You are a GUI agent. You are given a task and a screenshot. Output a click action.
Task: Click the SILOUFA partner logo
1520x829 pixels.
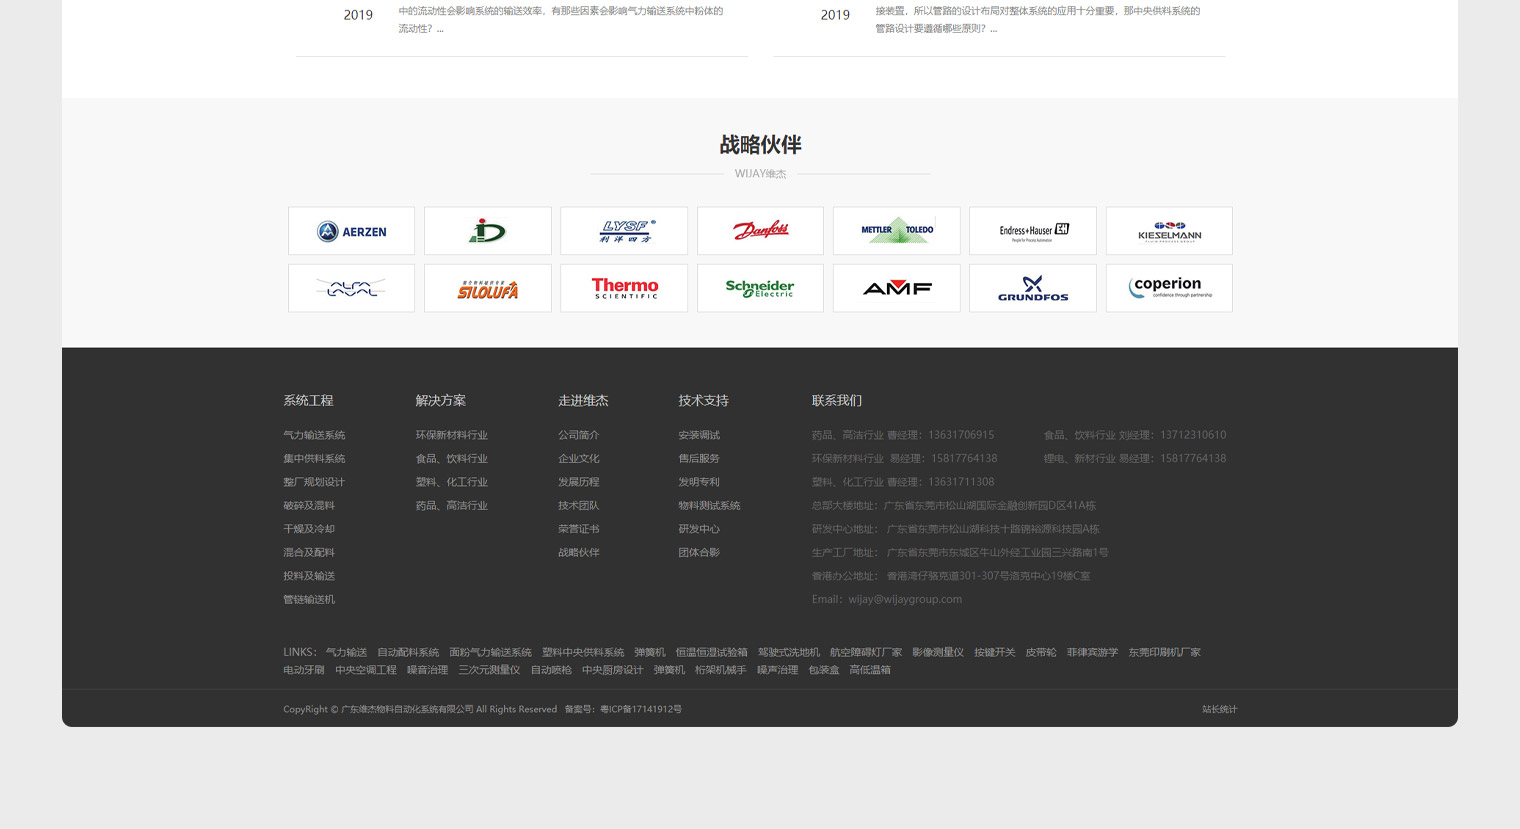click(x=488, y=288)
